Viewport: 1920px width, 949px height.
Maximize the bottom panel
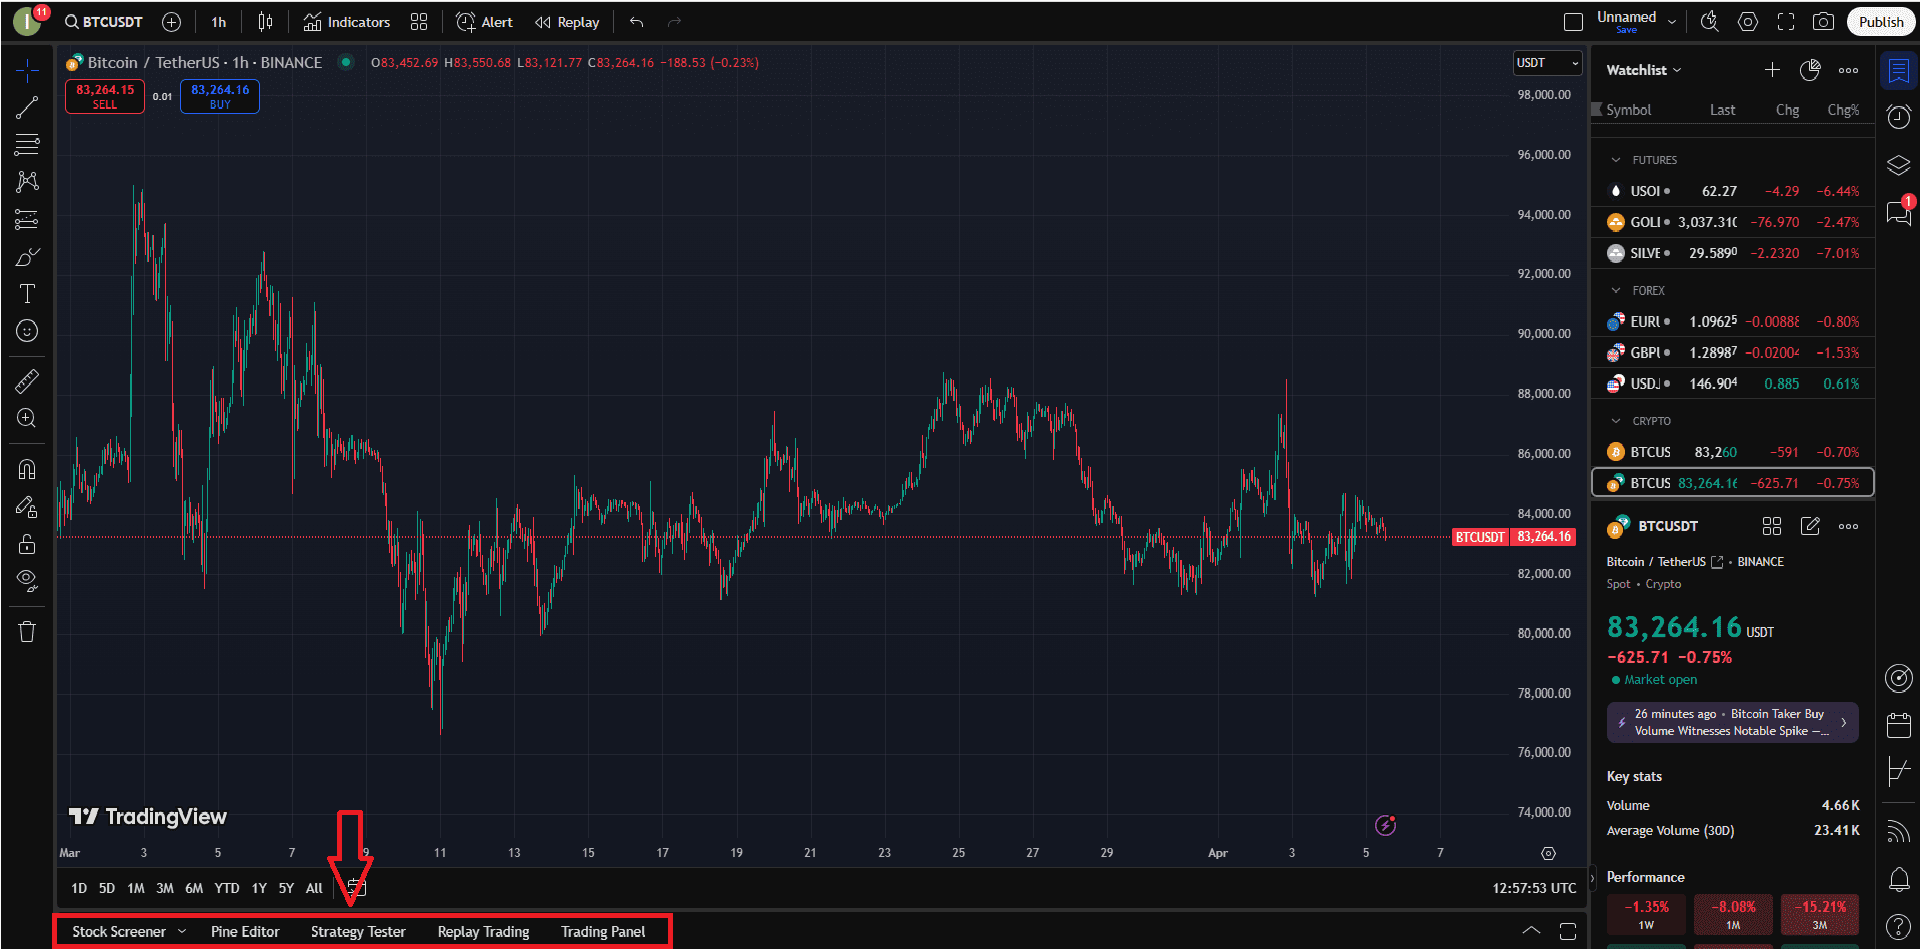click(1568, 931)
